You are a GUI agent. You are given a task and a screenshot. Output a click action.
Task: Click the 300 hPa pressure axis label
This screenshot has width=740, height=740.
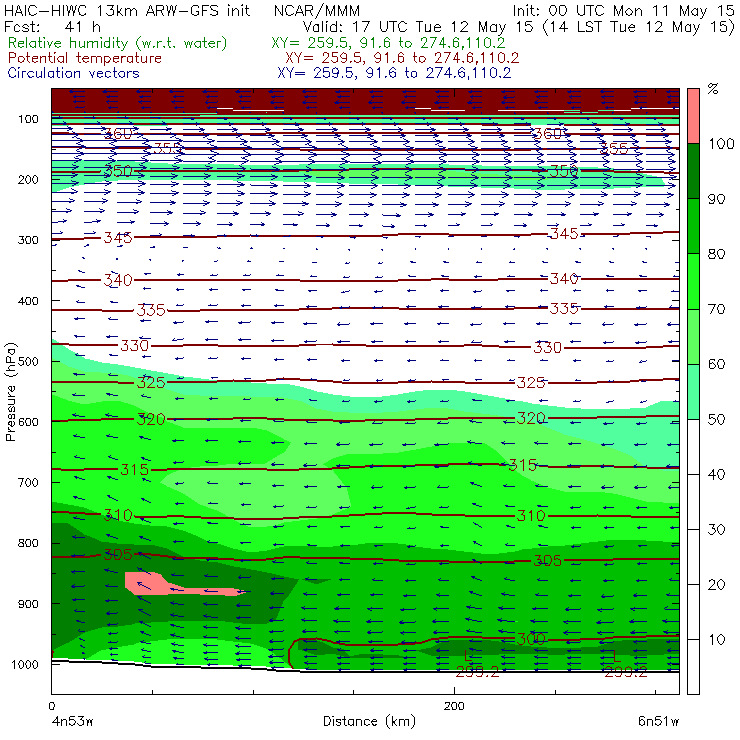(28, 240)
